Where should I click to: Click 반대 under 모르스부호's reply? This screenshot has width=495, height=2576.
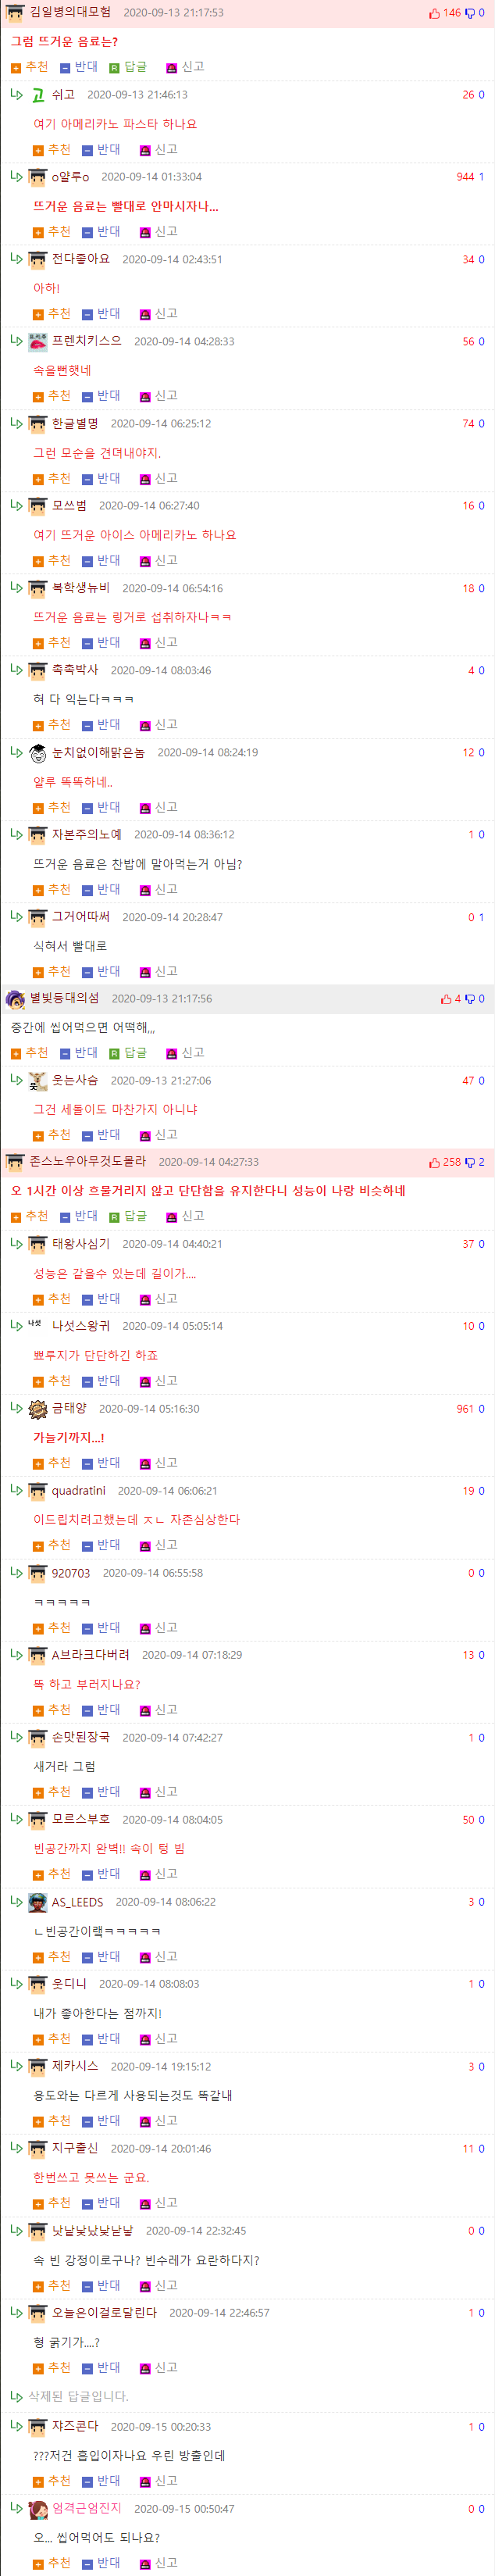pos(101,1873)
